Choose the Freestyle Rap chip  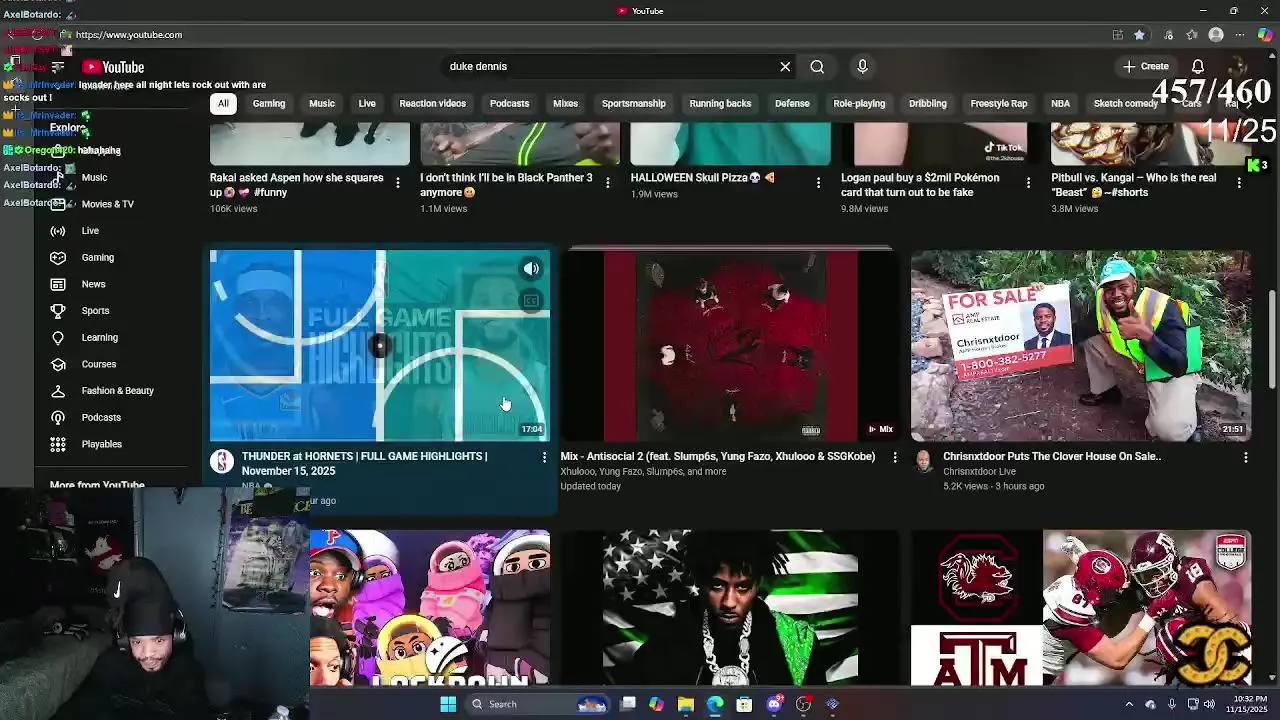tap(999, 103)
